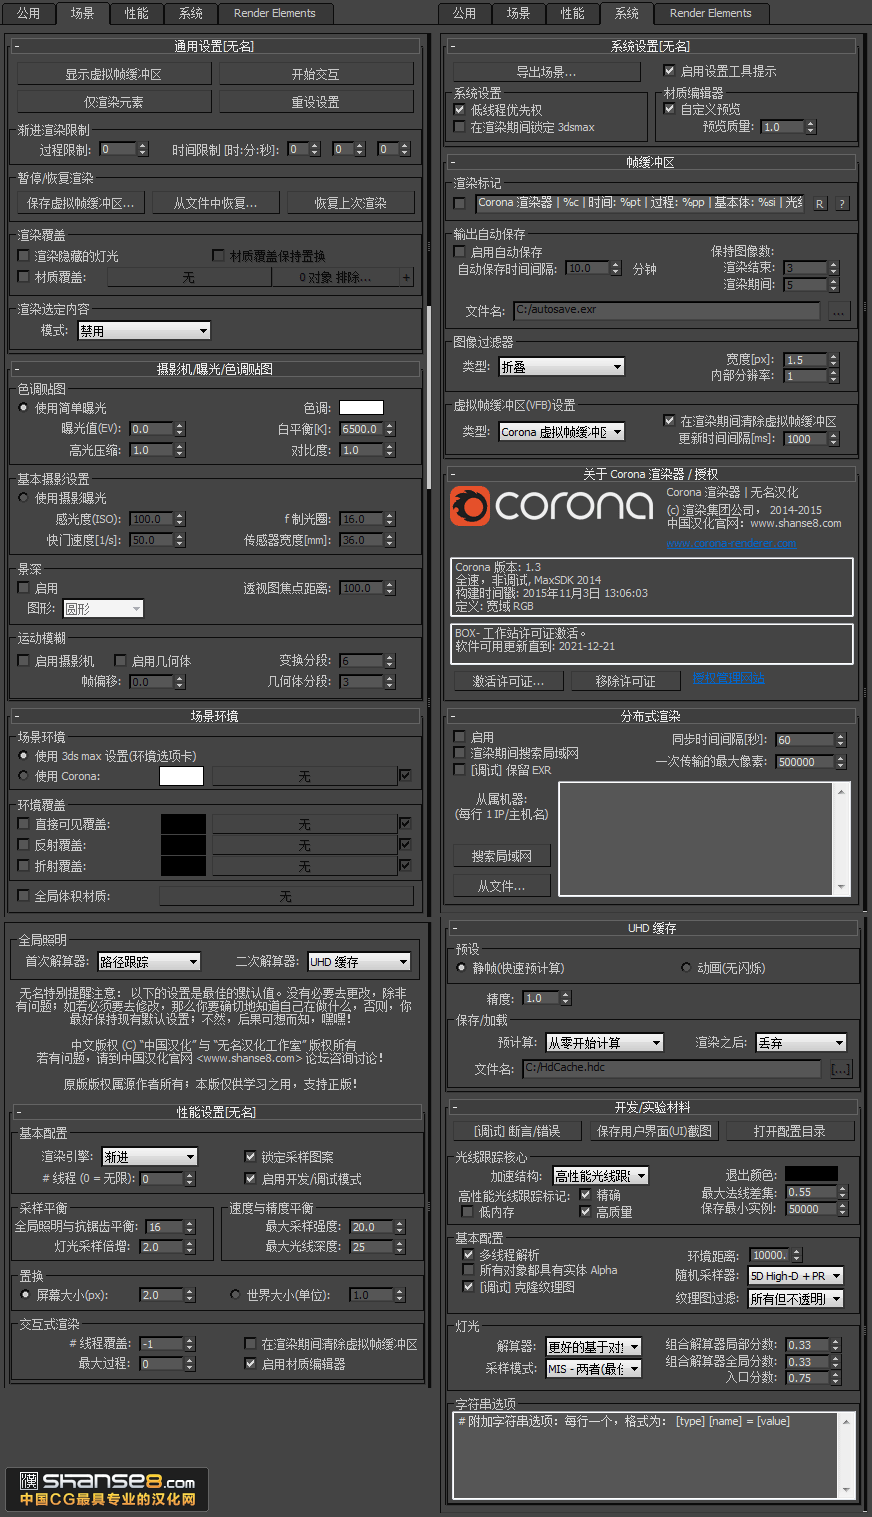Open the browse button next to C:/HdCache.hdc
Screen dimensions: 872x1517
click(841, 1069)
